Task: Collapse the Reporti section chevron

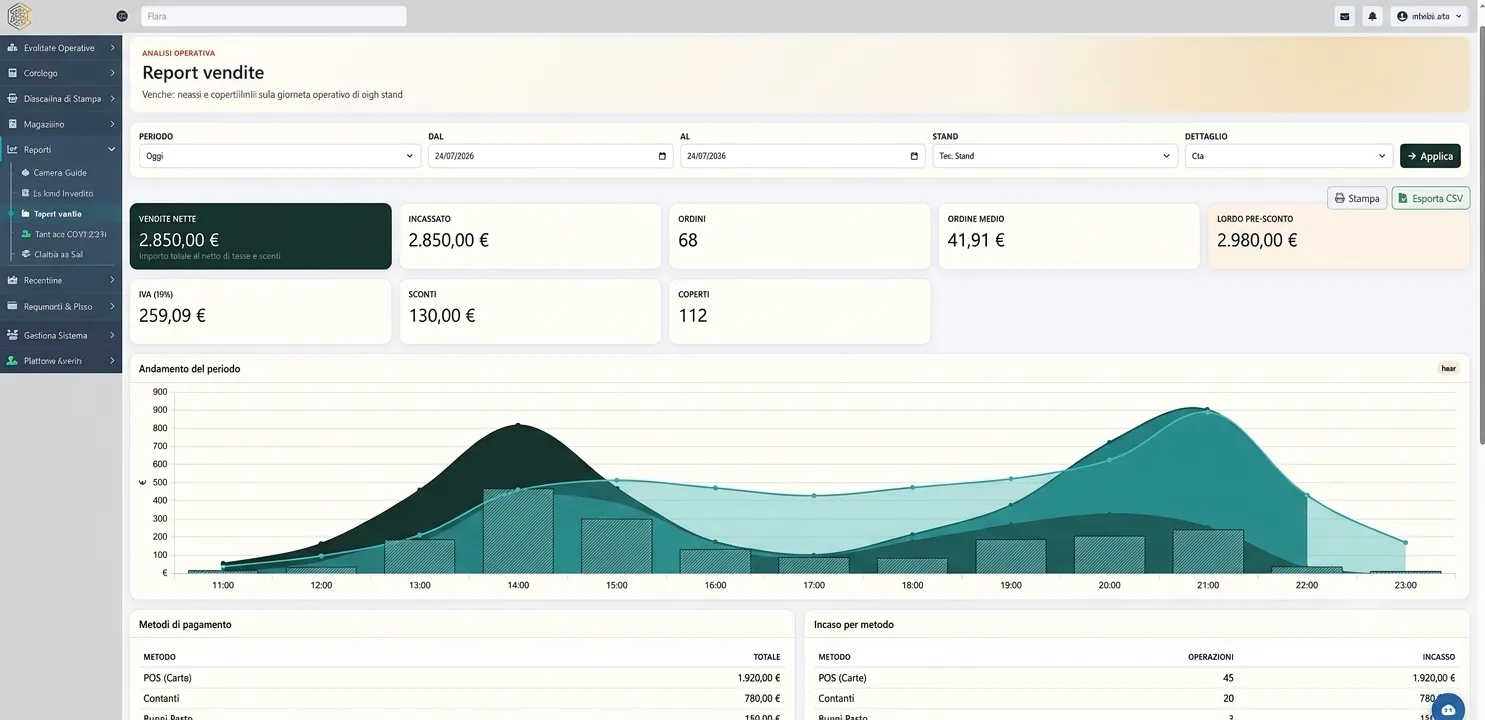Action: click(112, 150)
